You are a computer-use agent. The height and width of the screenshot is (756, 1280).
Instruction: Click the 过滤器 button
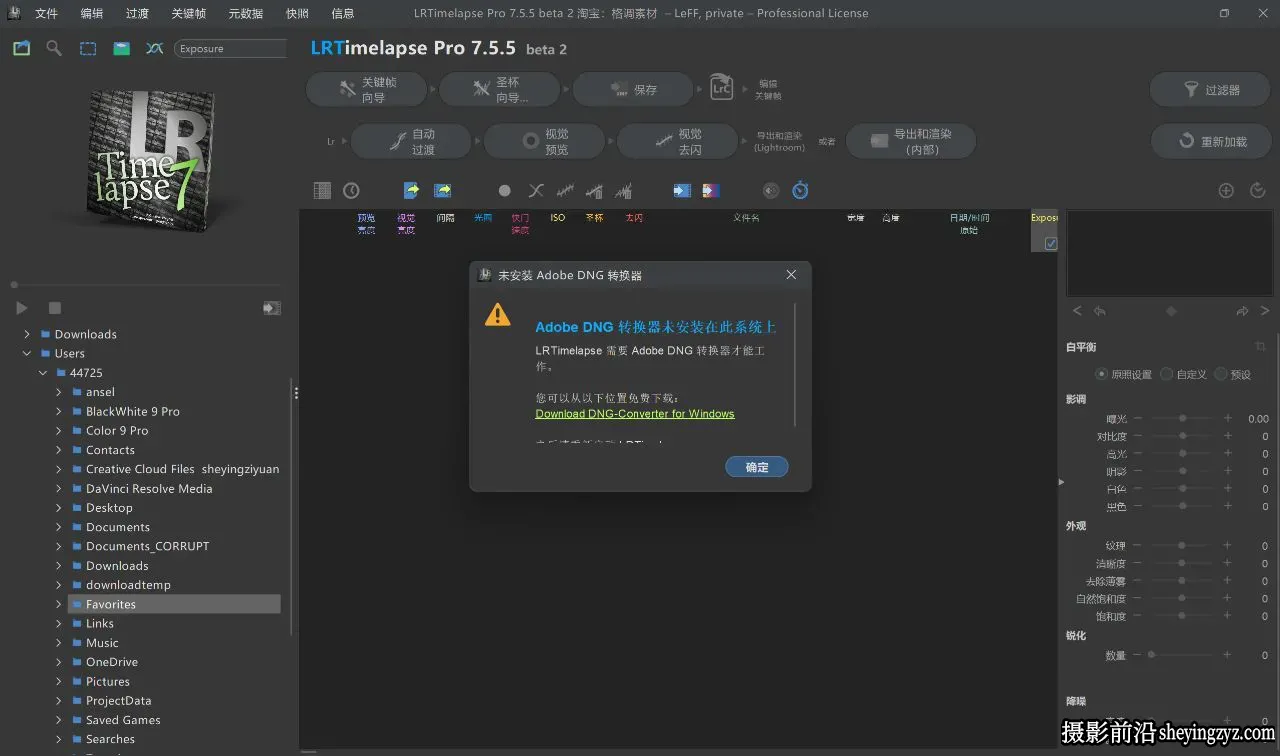click(1210, 90)
